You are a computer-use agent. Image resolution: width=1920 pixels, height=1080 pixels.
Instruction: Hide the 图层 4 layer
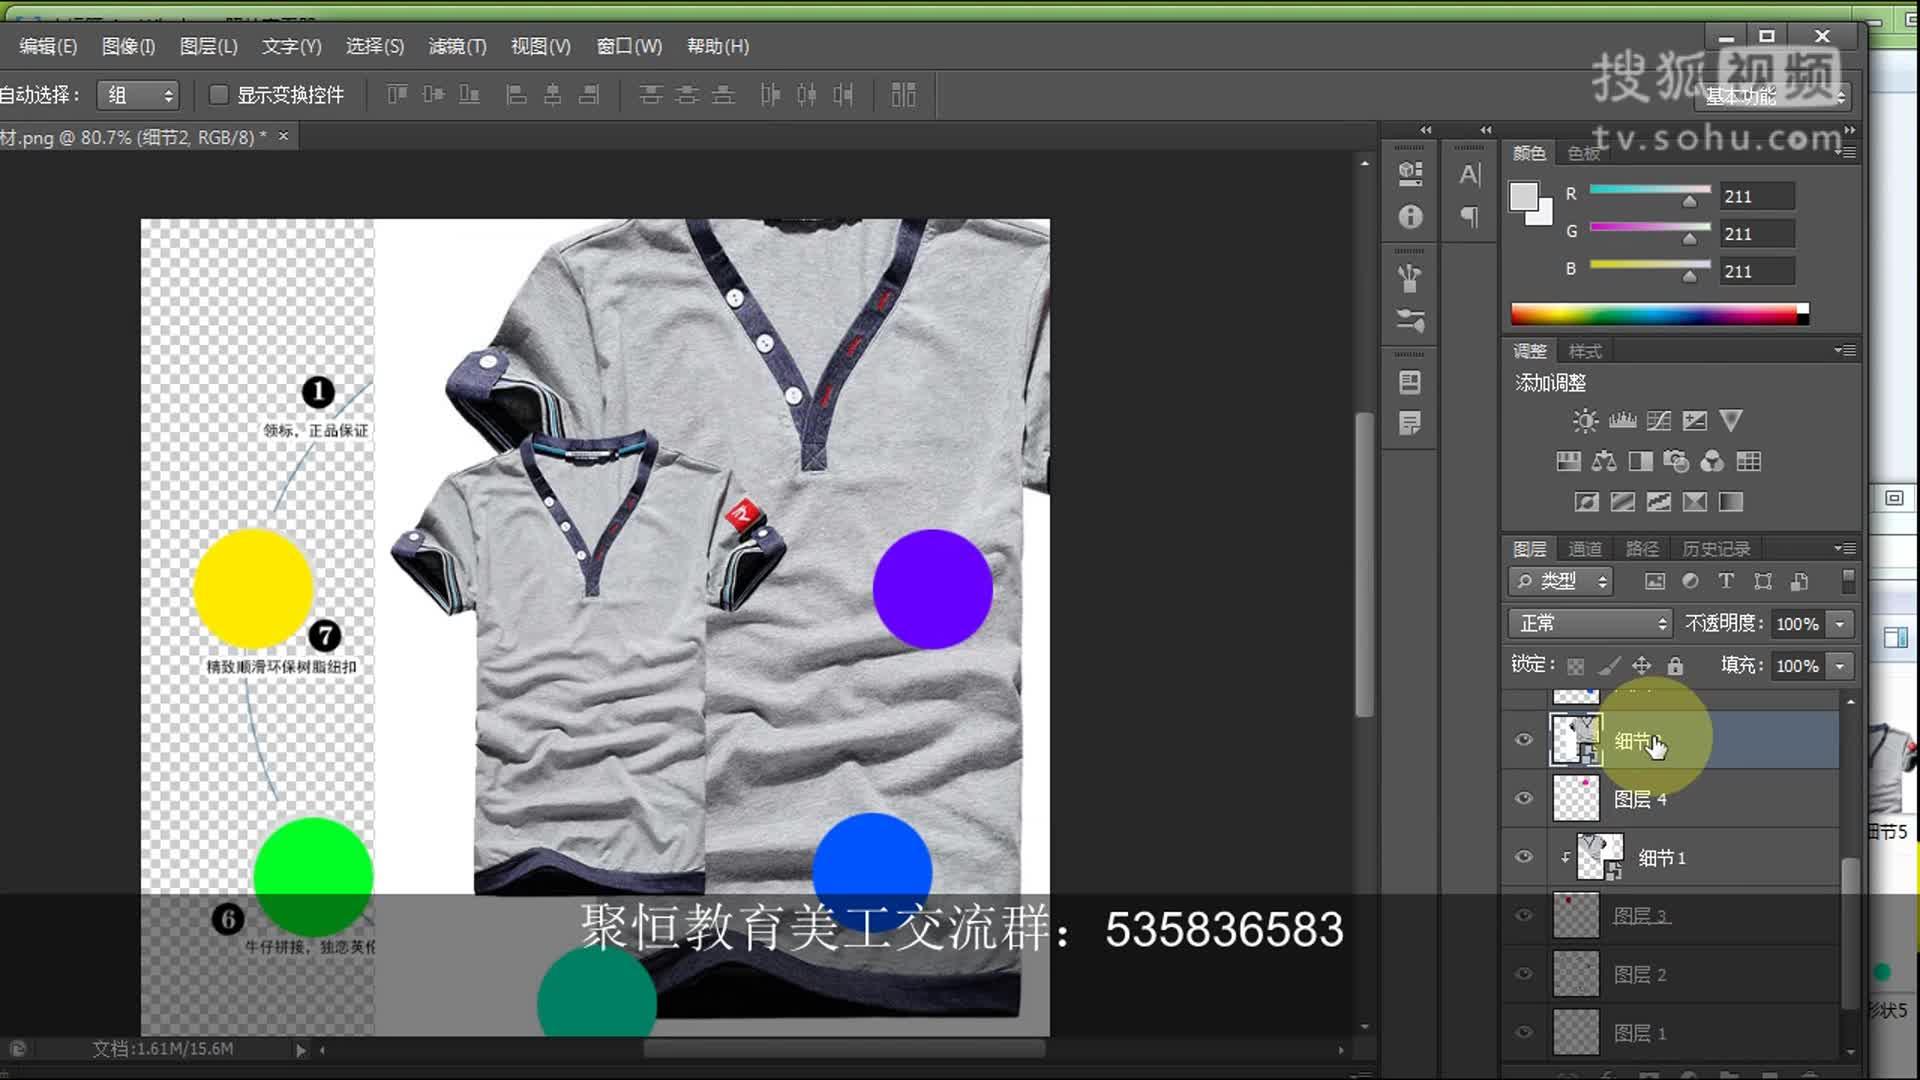(x=1524, y=799)
